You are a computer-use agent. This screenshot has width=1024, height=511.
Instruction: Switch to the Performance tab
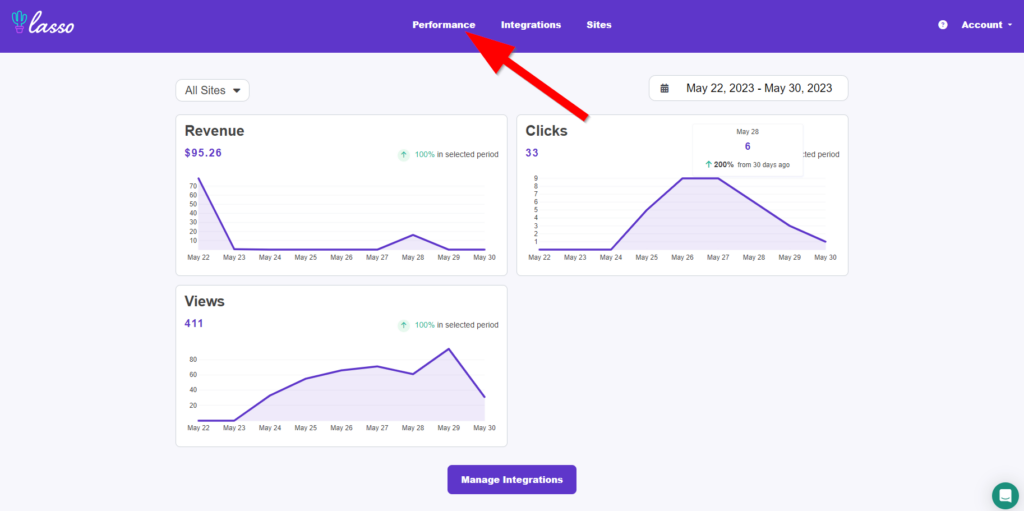tap(443, 25)
